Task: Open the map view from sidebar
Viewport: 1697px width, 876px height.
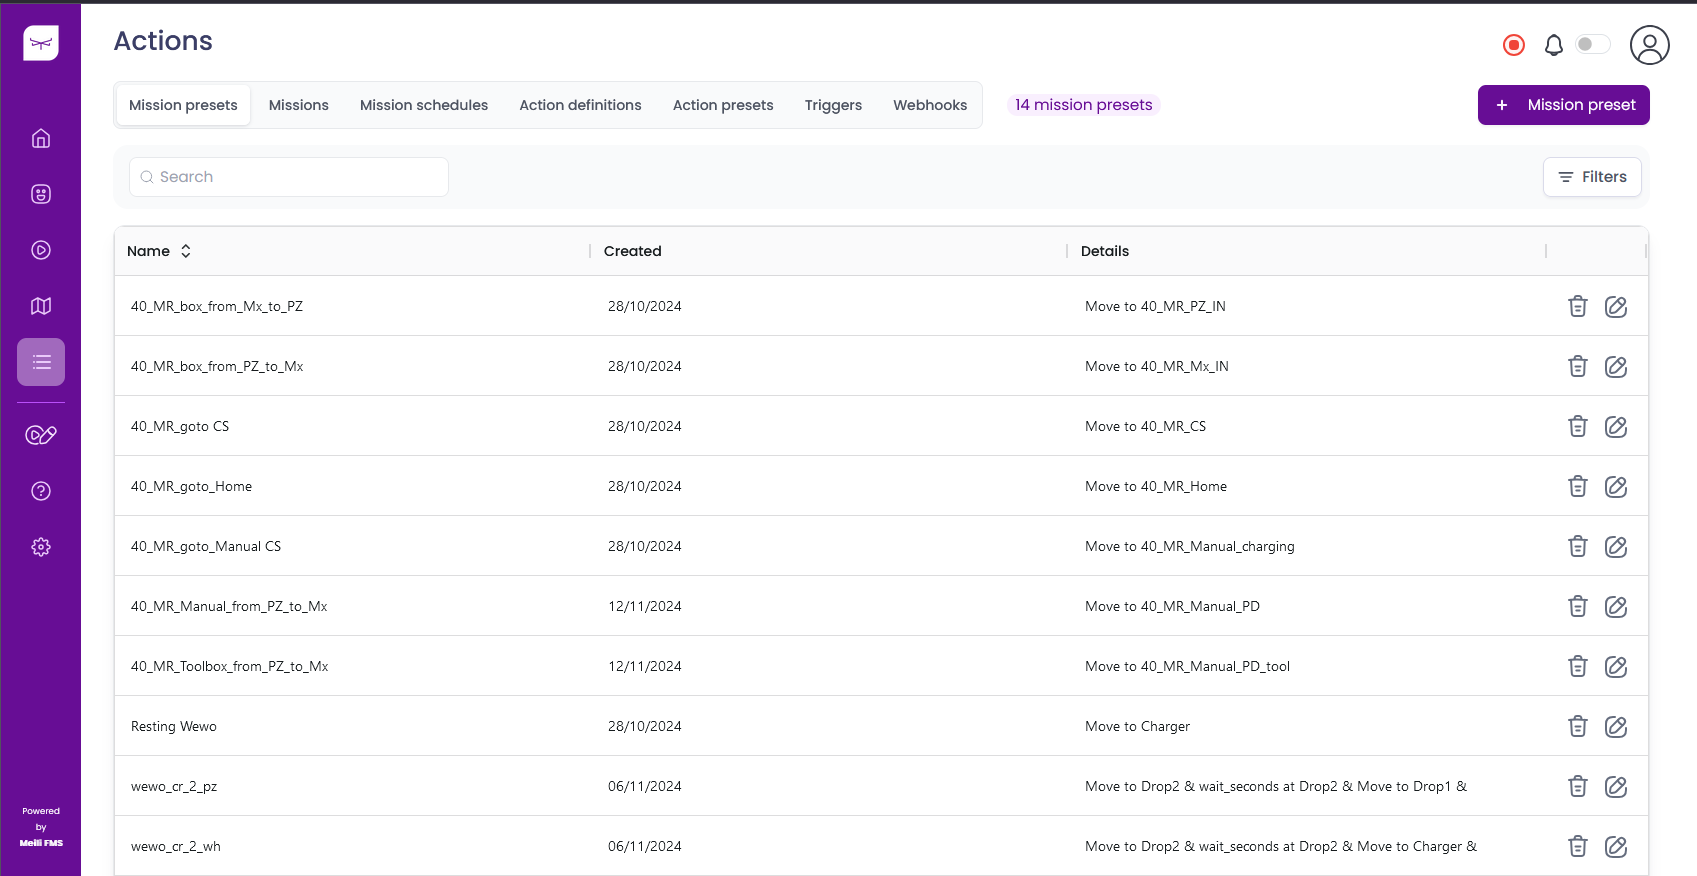Action: pyautogui.click(x=41, y=306)
